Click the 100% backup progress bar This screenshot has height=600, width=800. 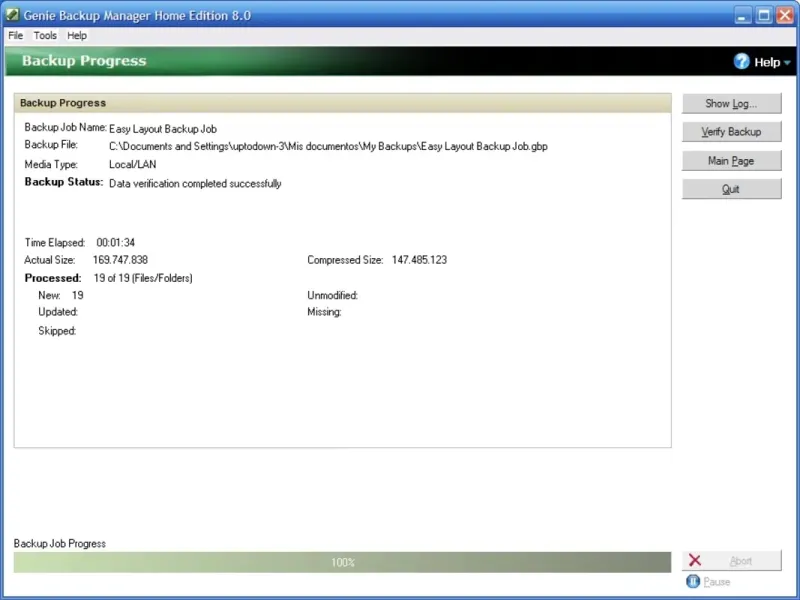(x=342, y=562)
